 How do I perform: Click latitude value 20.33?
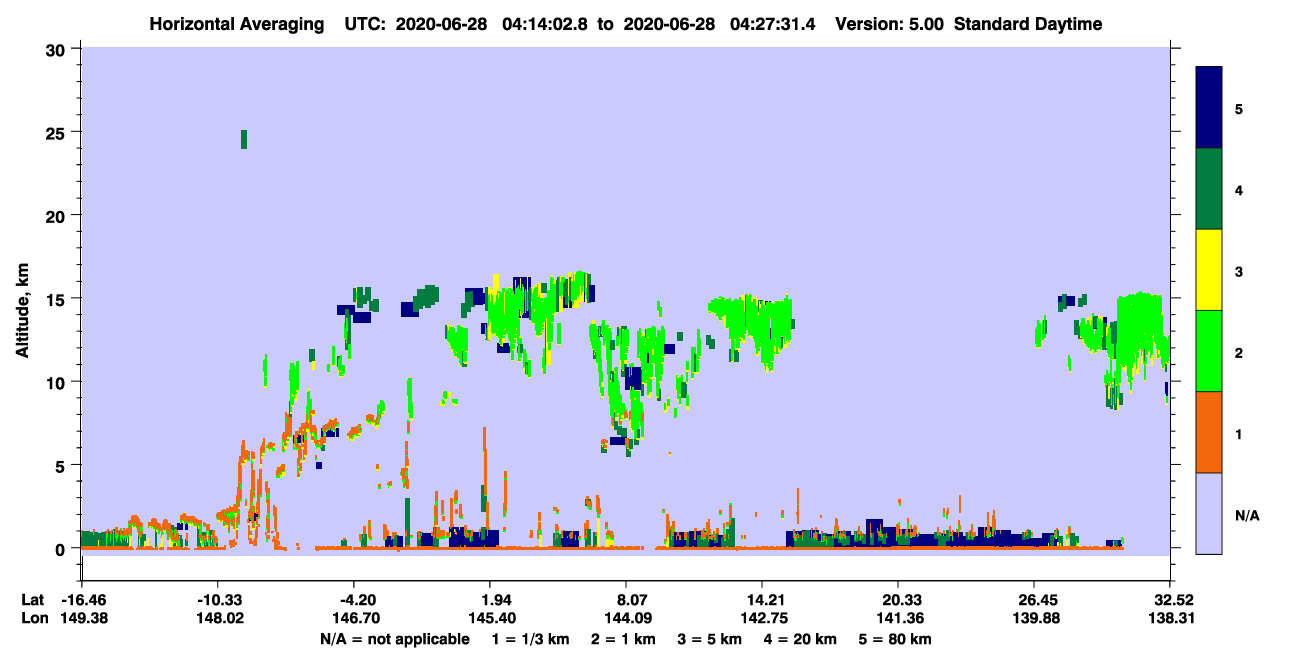[x=898, y=600]
